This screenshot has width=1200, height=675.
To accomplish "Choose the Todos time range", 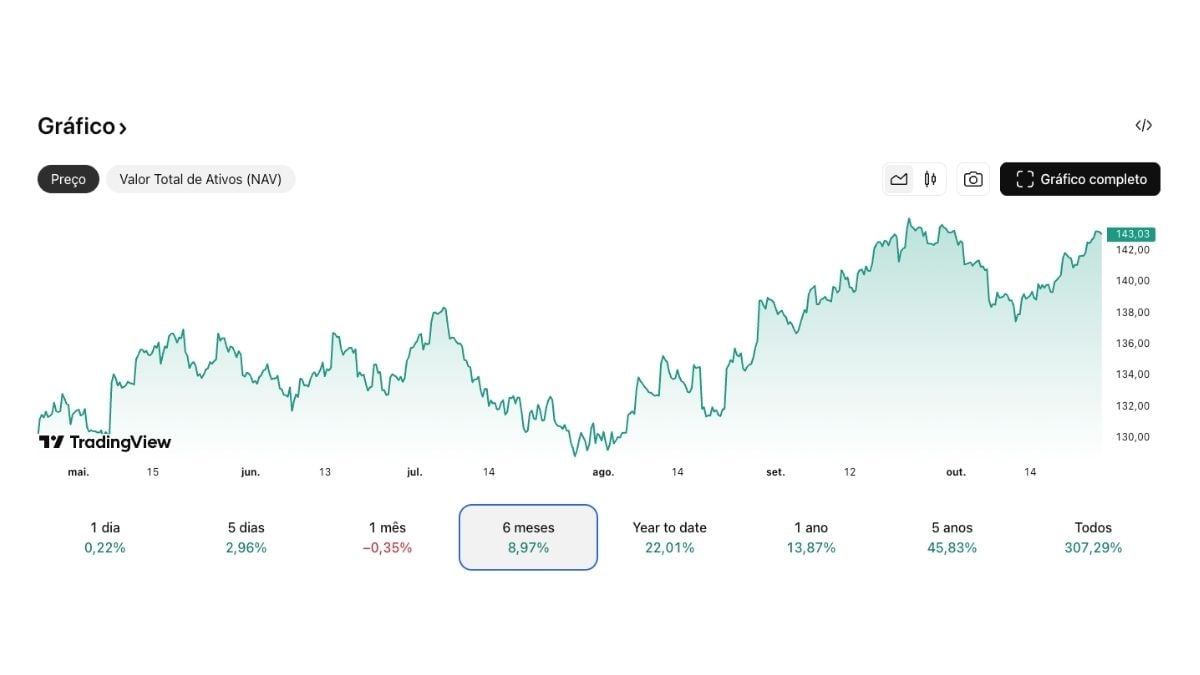I will point(1094,537).
